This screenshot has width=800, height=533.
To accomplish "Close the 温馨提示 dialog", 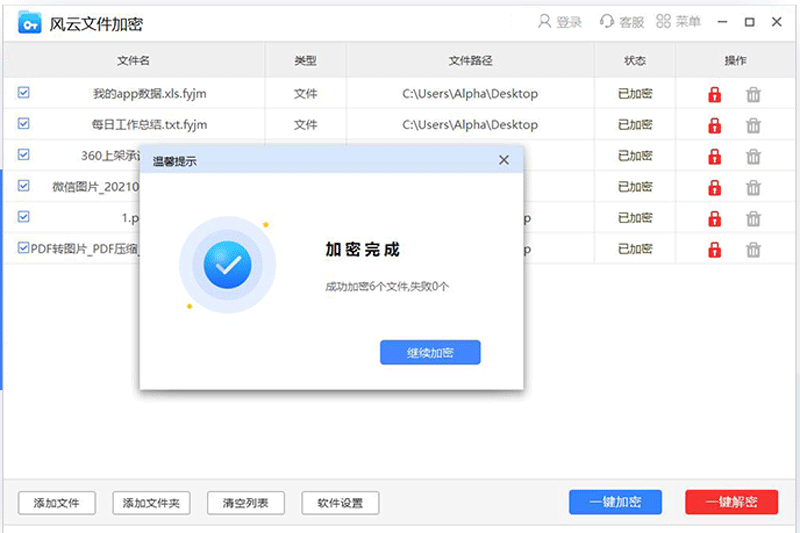I will tap(504, 160).
